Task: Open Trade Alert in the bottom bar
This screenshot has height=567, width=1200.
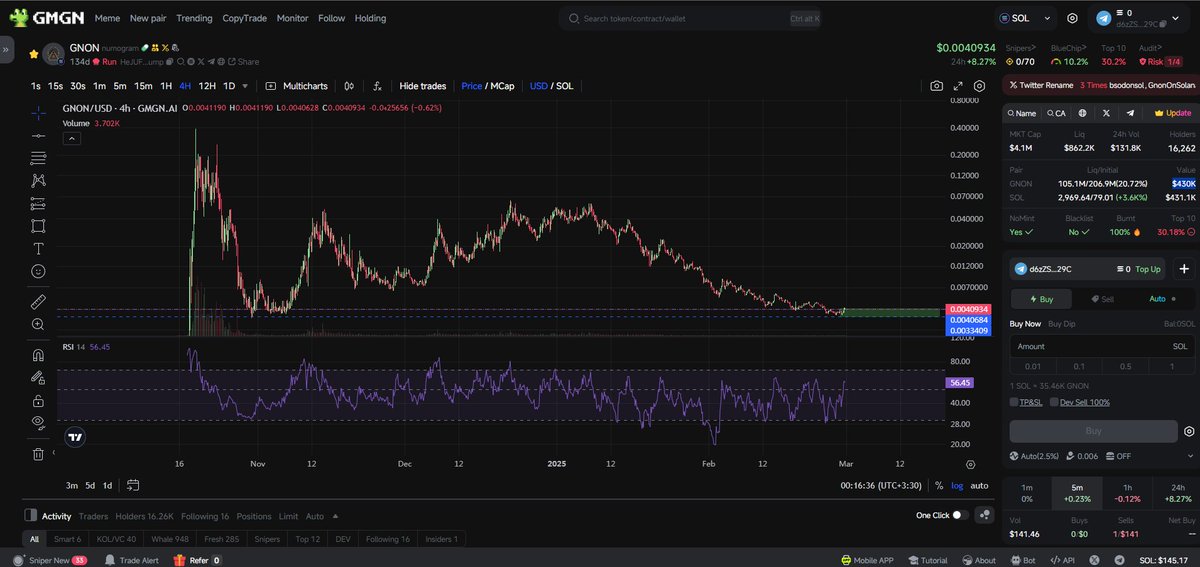Action: (x=131, y=560)
